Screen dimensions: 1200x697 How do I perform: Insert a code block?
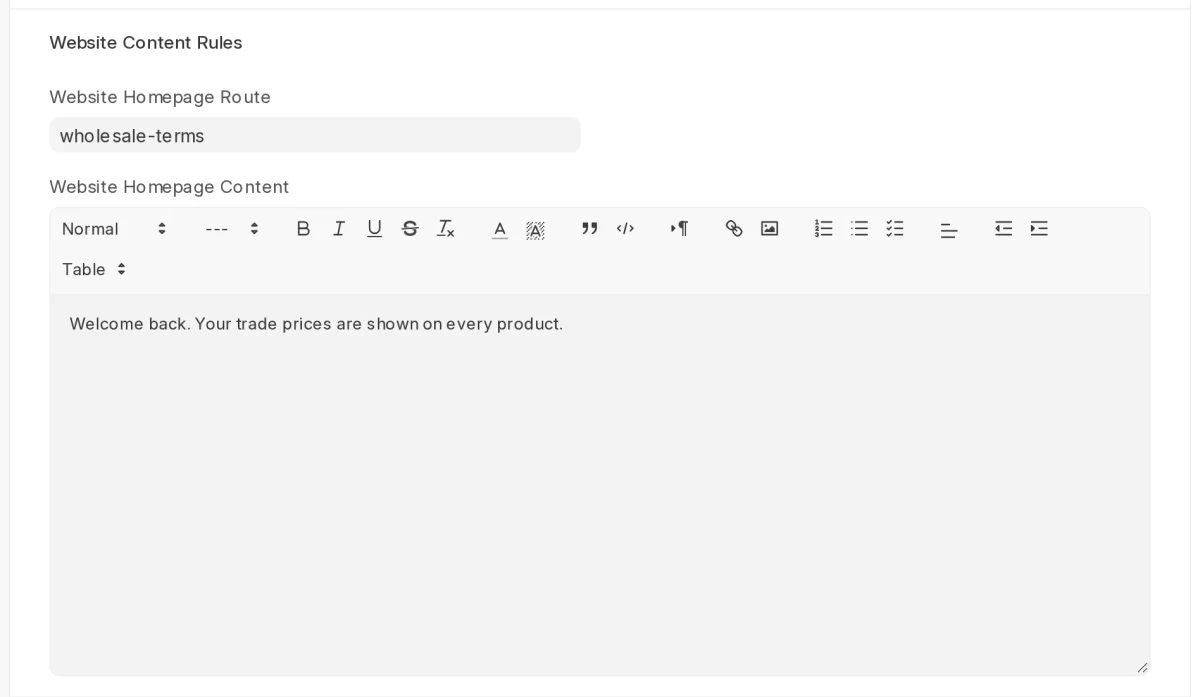point(625,229)
